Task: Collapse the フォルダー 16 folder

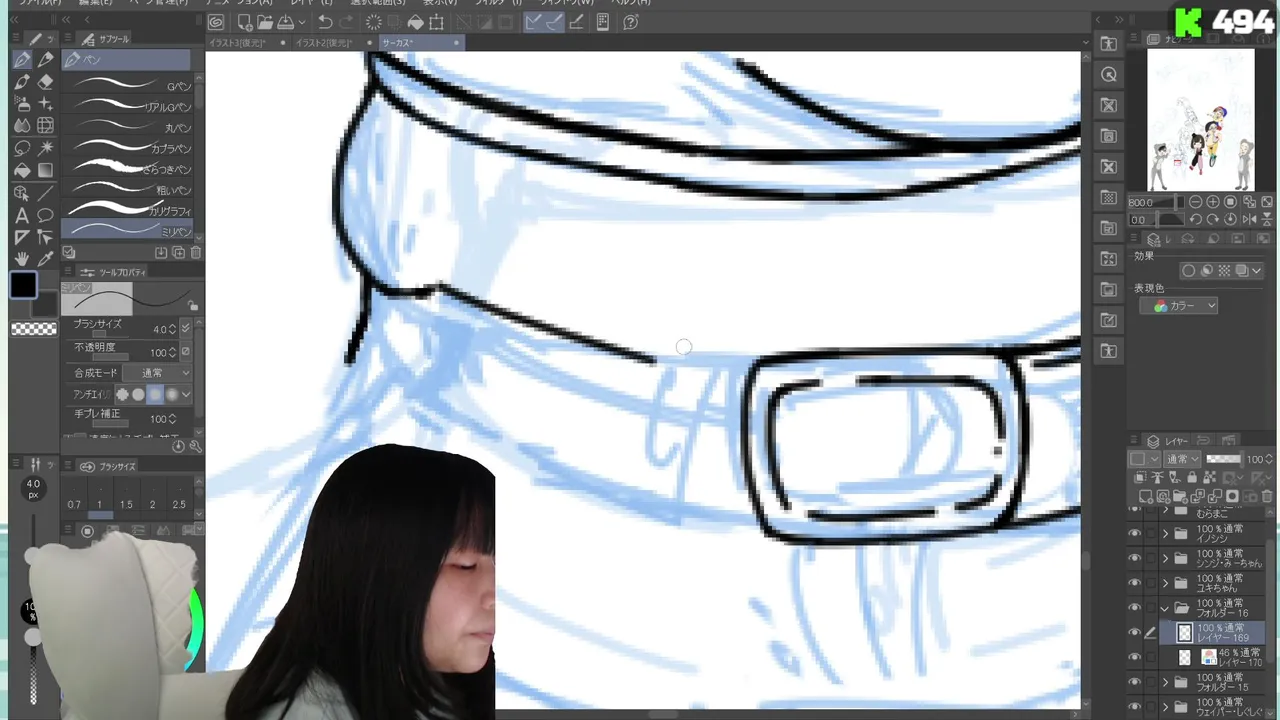Action: point(1165,608)
